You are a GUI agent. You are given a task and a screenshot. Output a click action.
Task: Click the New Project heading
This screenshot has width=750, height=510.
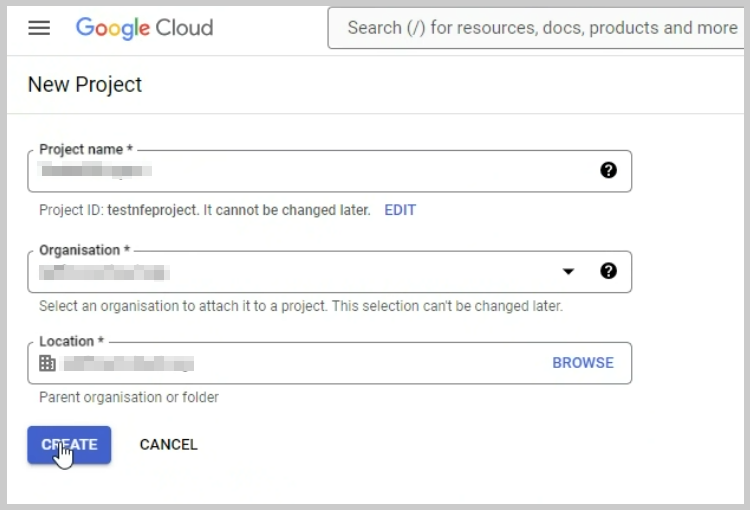[x=85, y=85]
